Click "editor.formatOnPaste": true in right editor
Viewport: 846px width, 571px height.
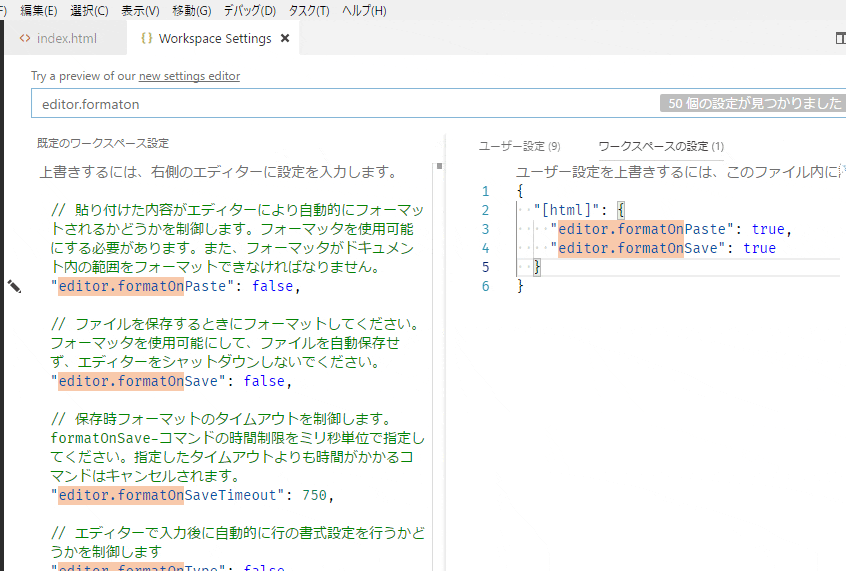click(671, 229)
